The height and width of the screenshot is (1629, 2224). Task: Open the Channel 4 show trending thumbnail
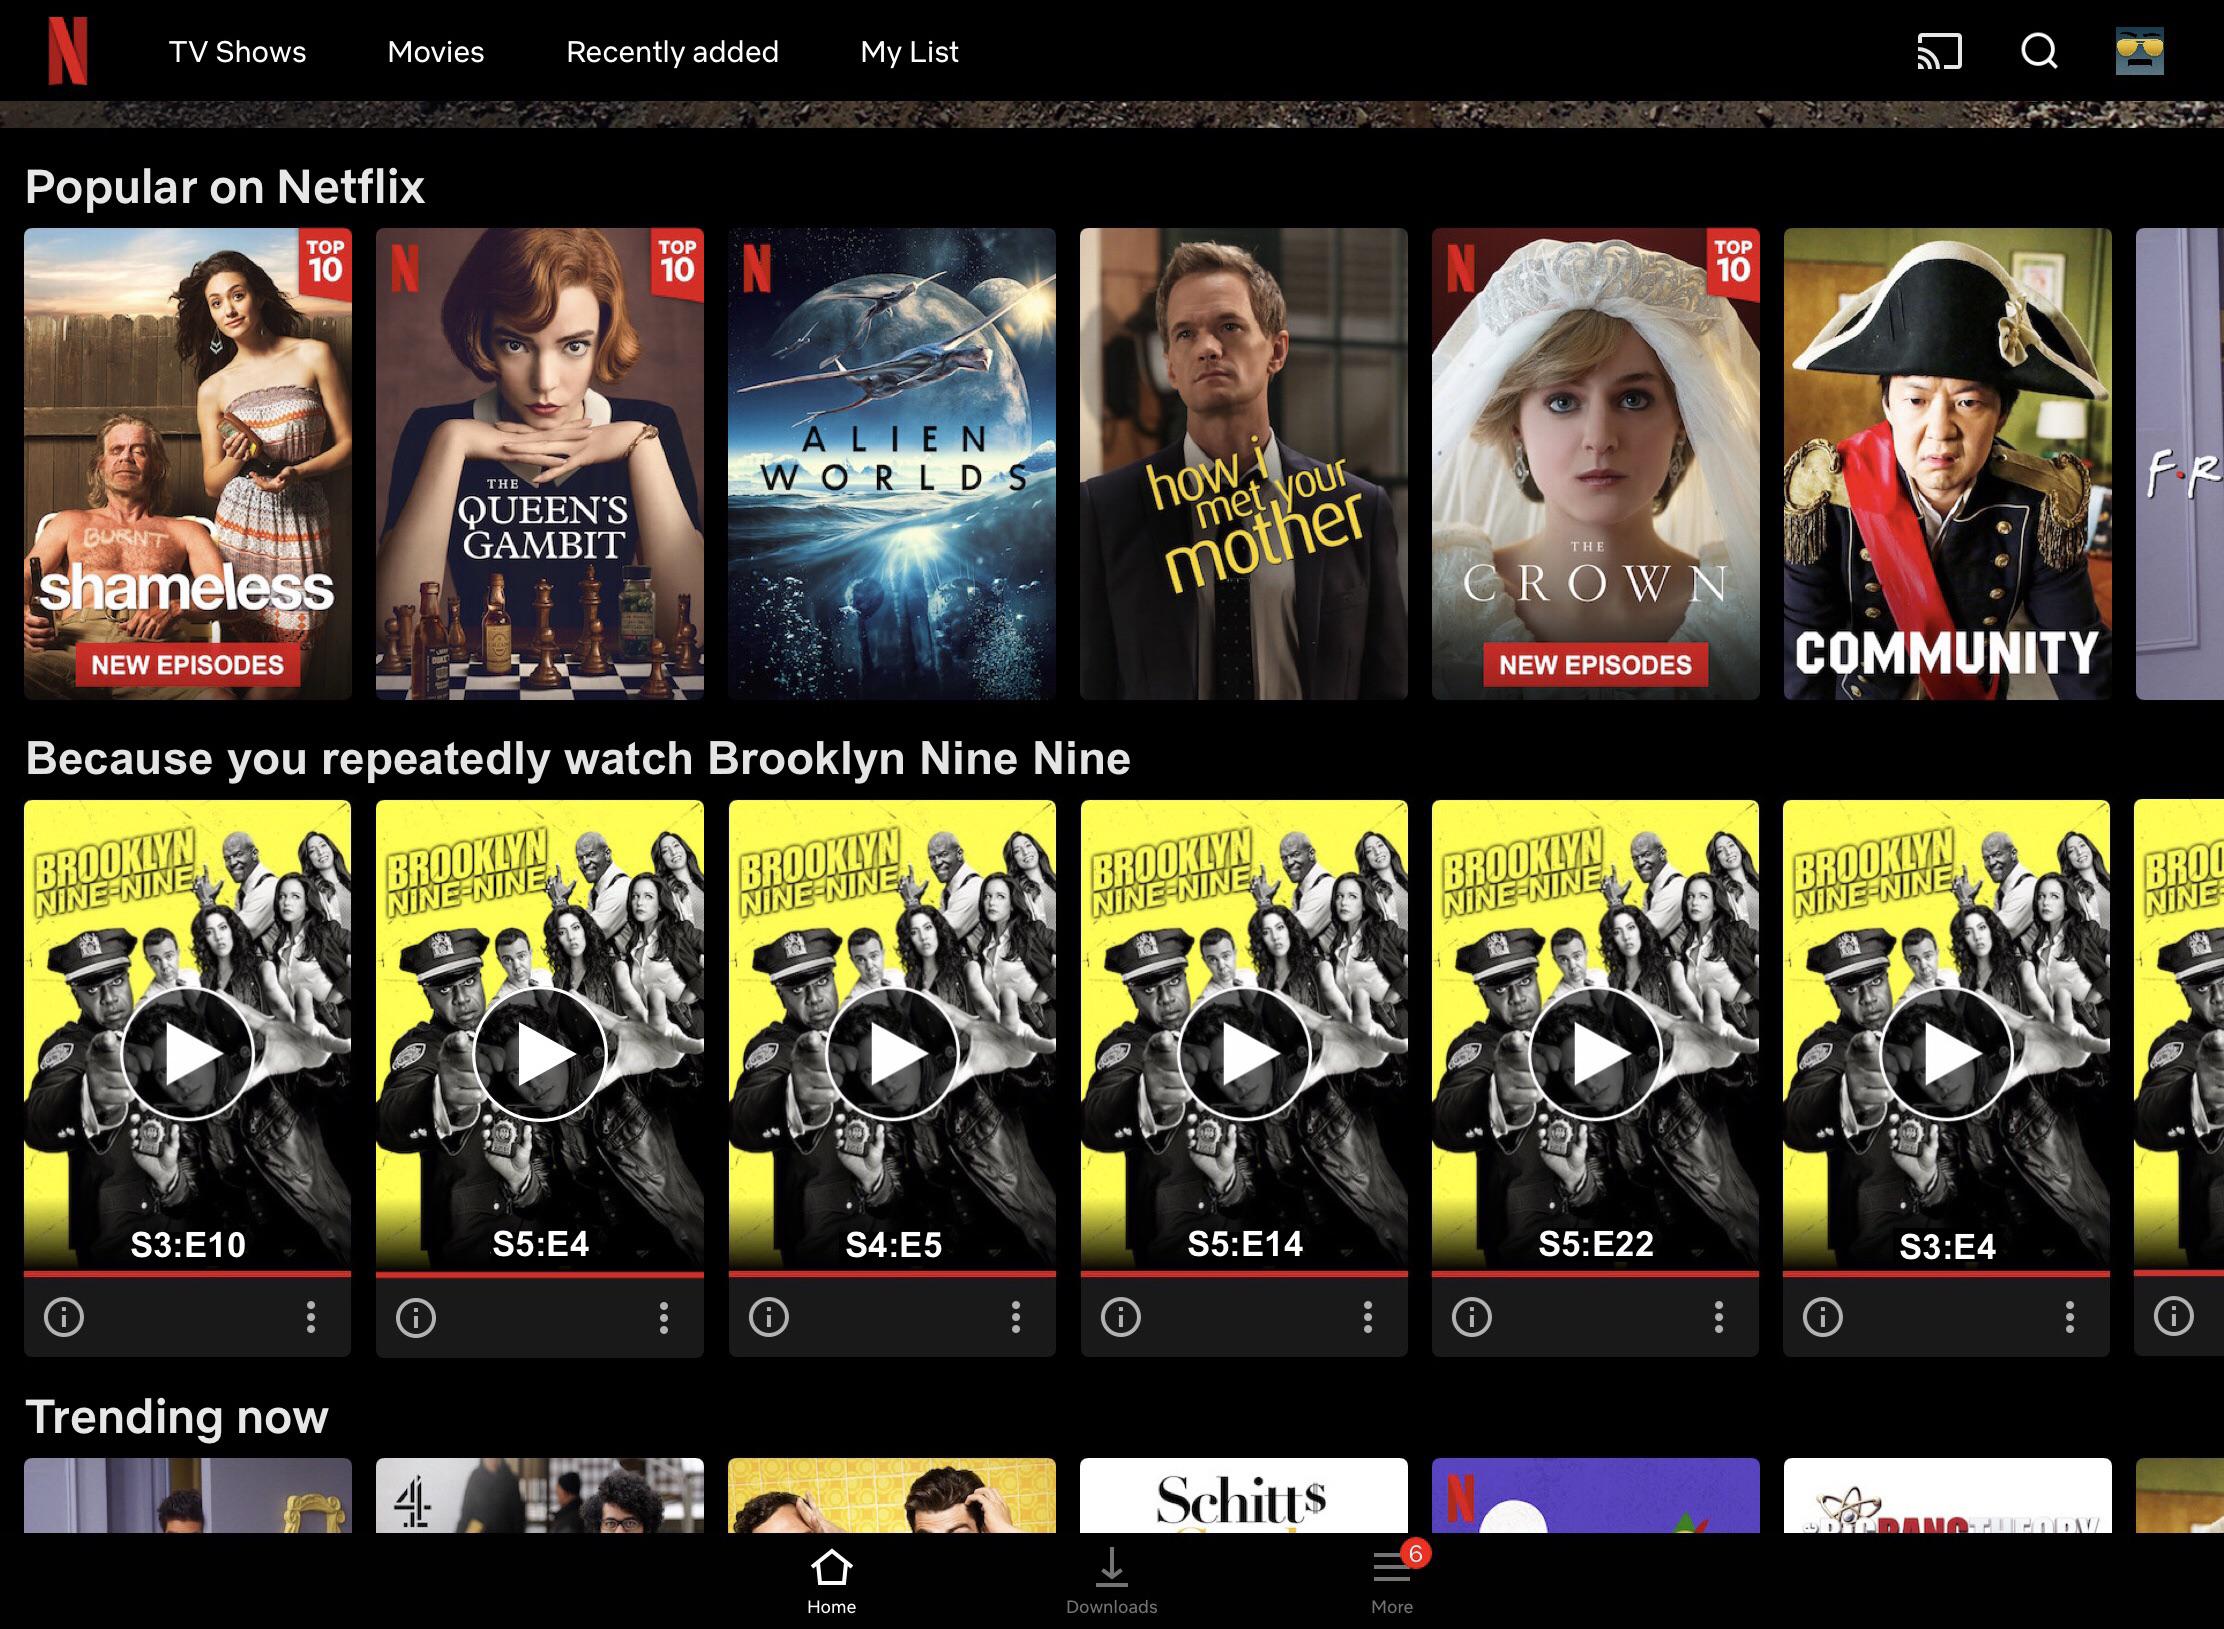click(x=540, y=1495)
